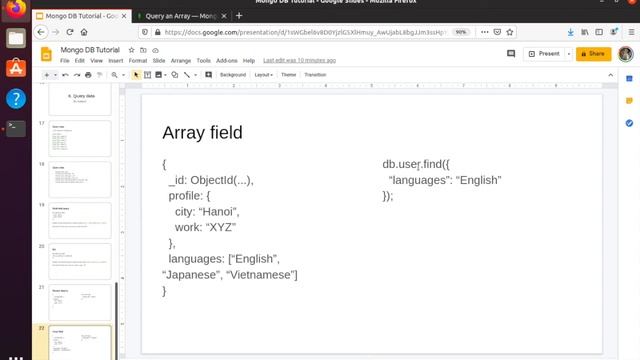Open the page actions three-dot menu
Viewport: 640px width, 360px height.
484,32
